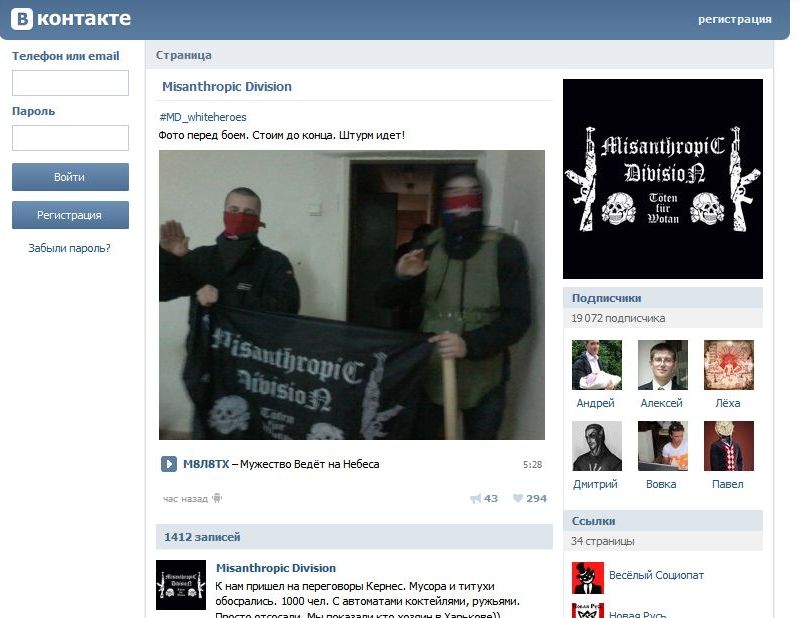Click the name Дмитрий under subscribers
This screenshot has height=618, width=800.
[595, 484]
